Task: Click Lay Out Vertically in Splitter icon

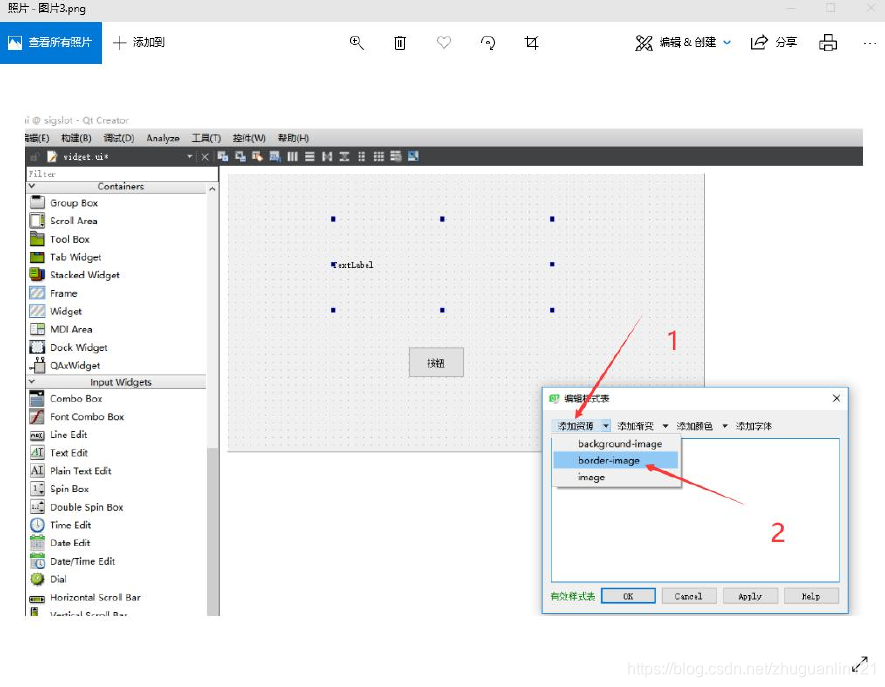Action: [x=344, y=156]
